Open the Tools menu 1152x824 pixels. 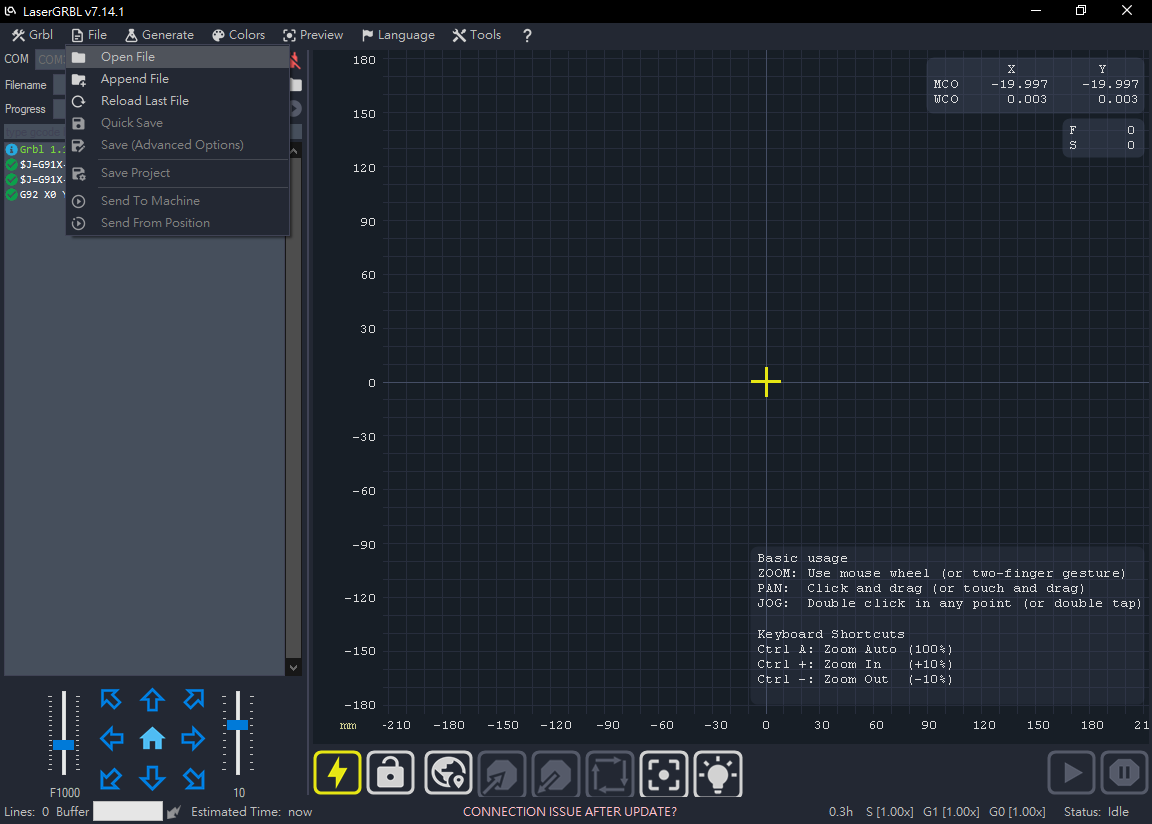(x=477, y=35)
